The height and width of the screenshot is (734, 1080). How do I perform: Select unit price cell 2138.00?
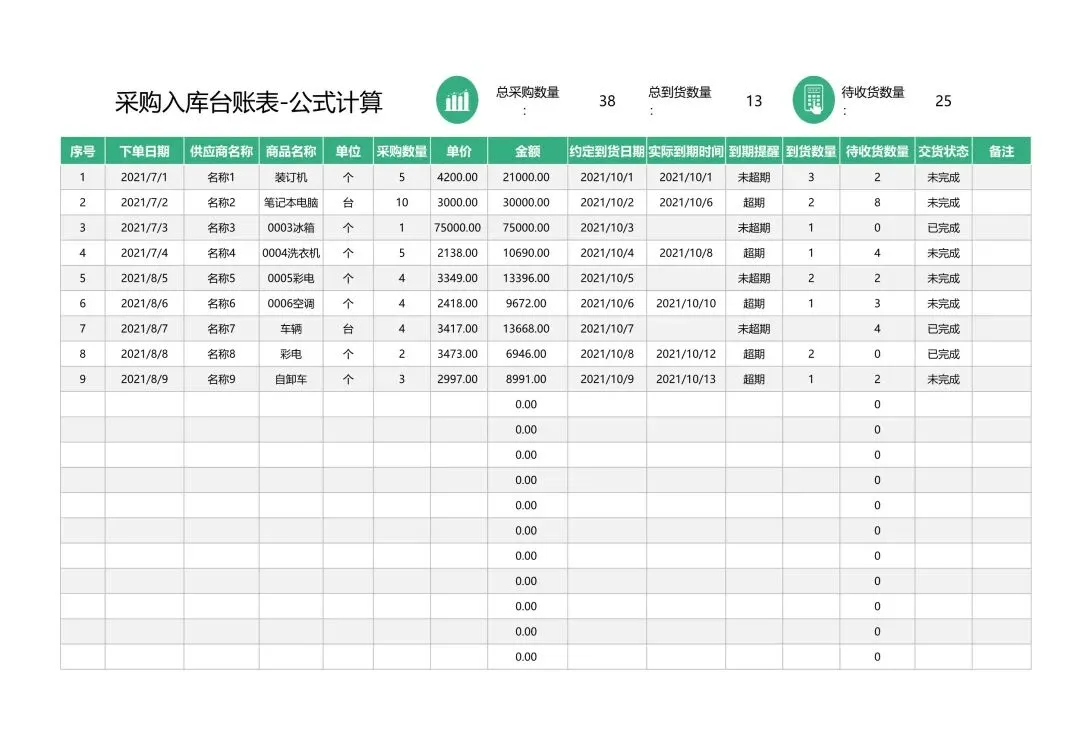pyautogui.click(x=458, y=253)
